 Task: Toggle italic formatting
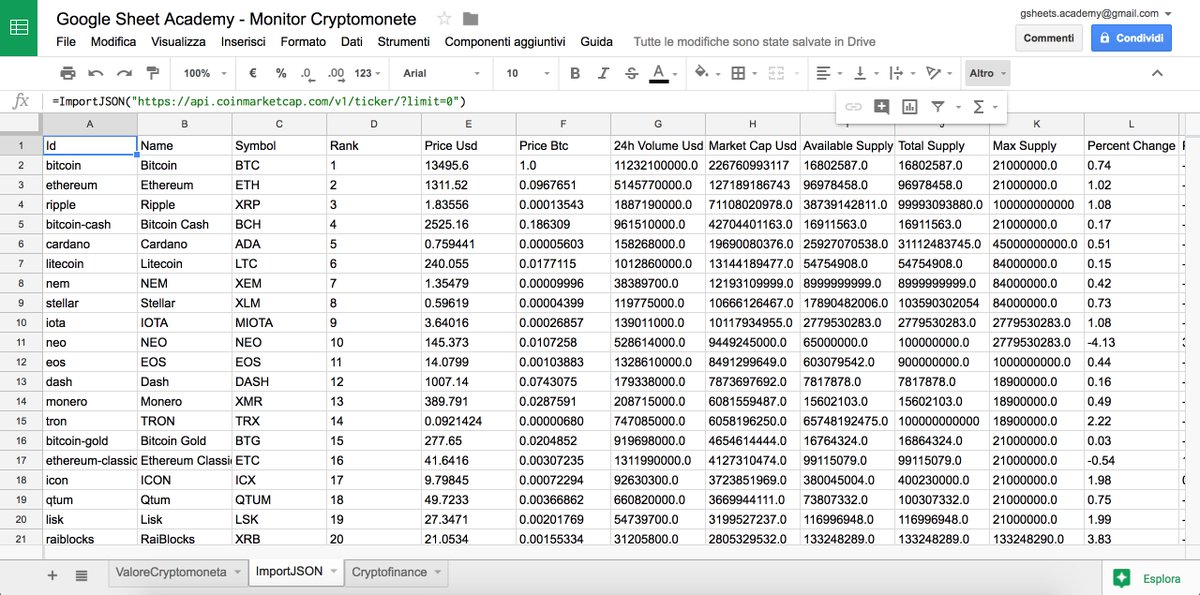(x=603, y=73)
